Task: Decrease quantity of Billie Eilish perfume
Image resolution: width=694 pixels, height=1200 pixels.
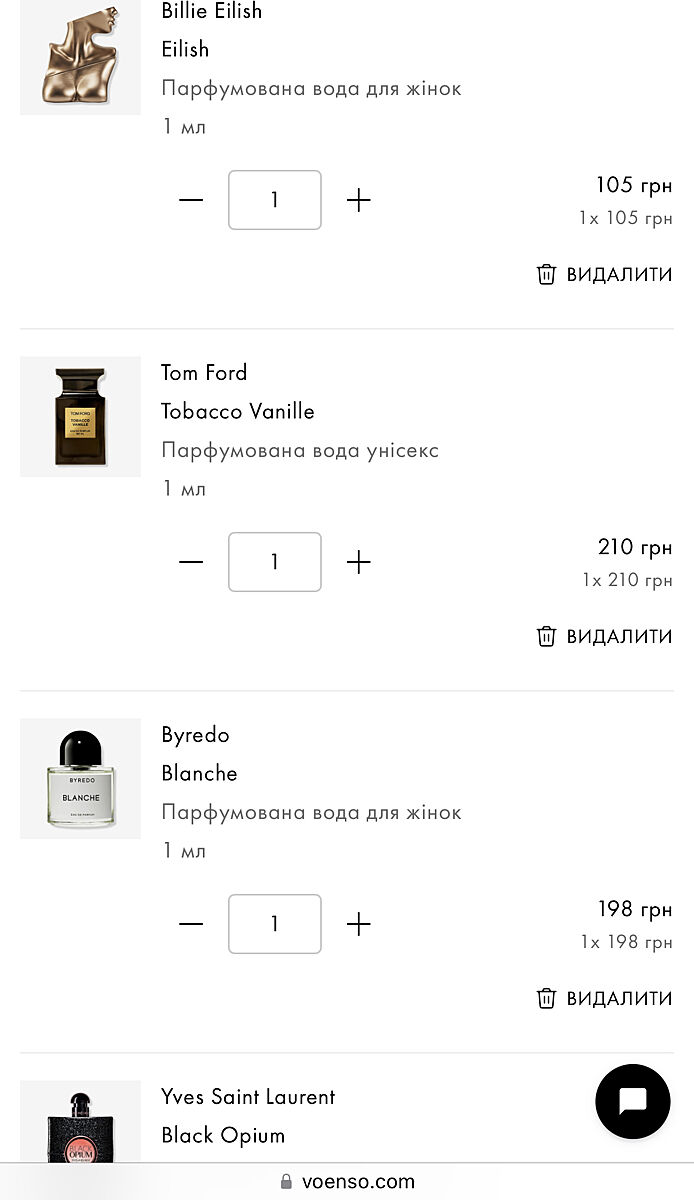Action: [x=191, y=200]
